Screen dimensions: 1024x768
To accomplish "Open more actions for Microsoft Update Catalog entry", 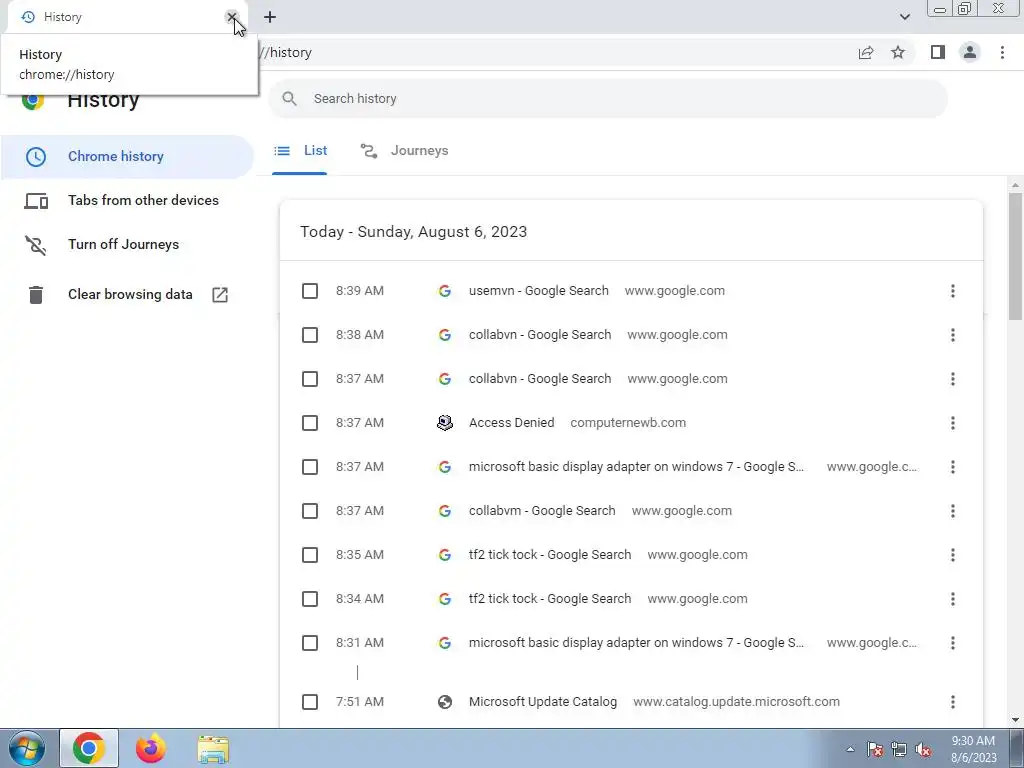I will pyautogui.click(x=953, y=702).
